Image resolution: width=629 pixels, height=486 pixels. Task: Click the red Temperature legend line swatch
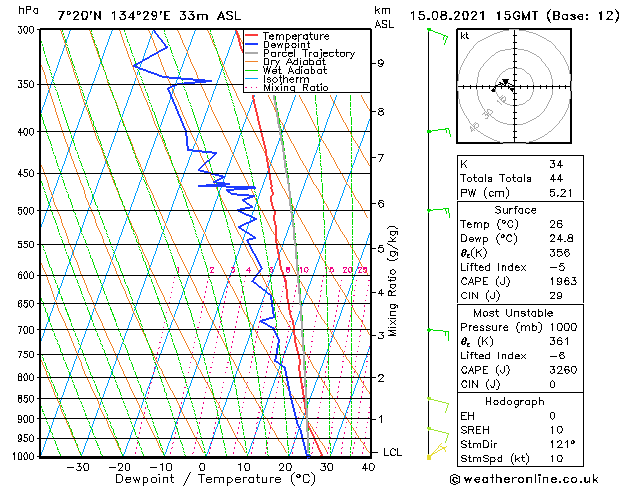coord(252,36)
